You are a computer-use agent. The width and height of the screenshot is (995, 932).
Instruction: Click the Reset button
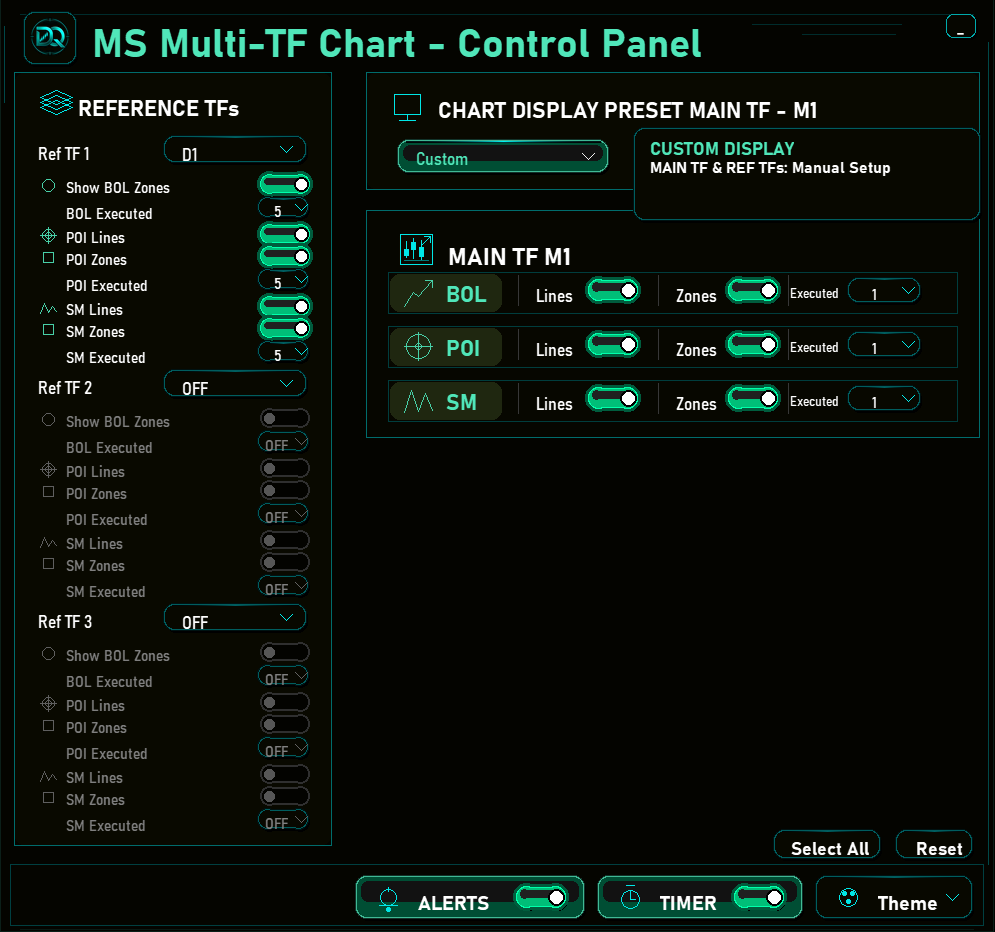934,845
